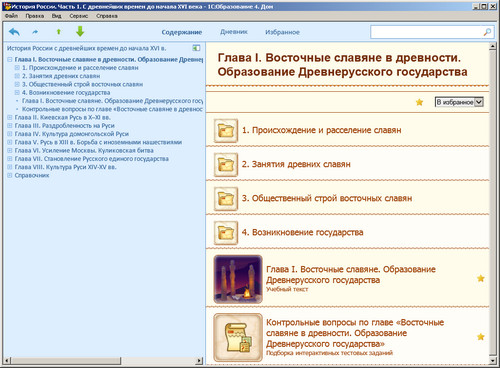Expand the Справочник tree node
The width and height of the screenshot is (500, 368).
(x=10, y=175)
